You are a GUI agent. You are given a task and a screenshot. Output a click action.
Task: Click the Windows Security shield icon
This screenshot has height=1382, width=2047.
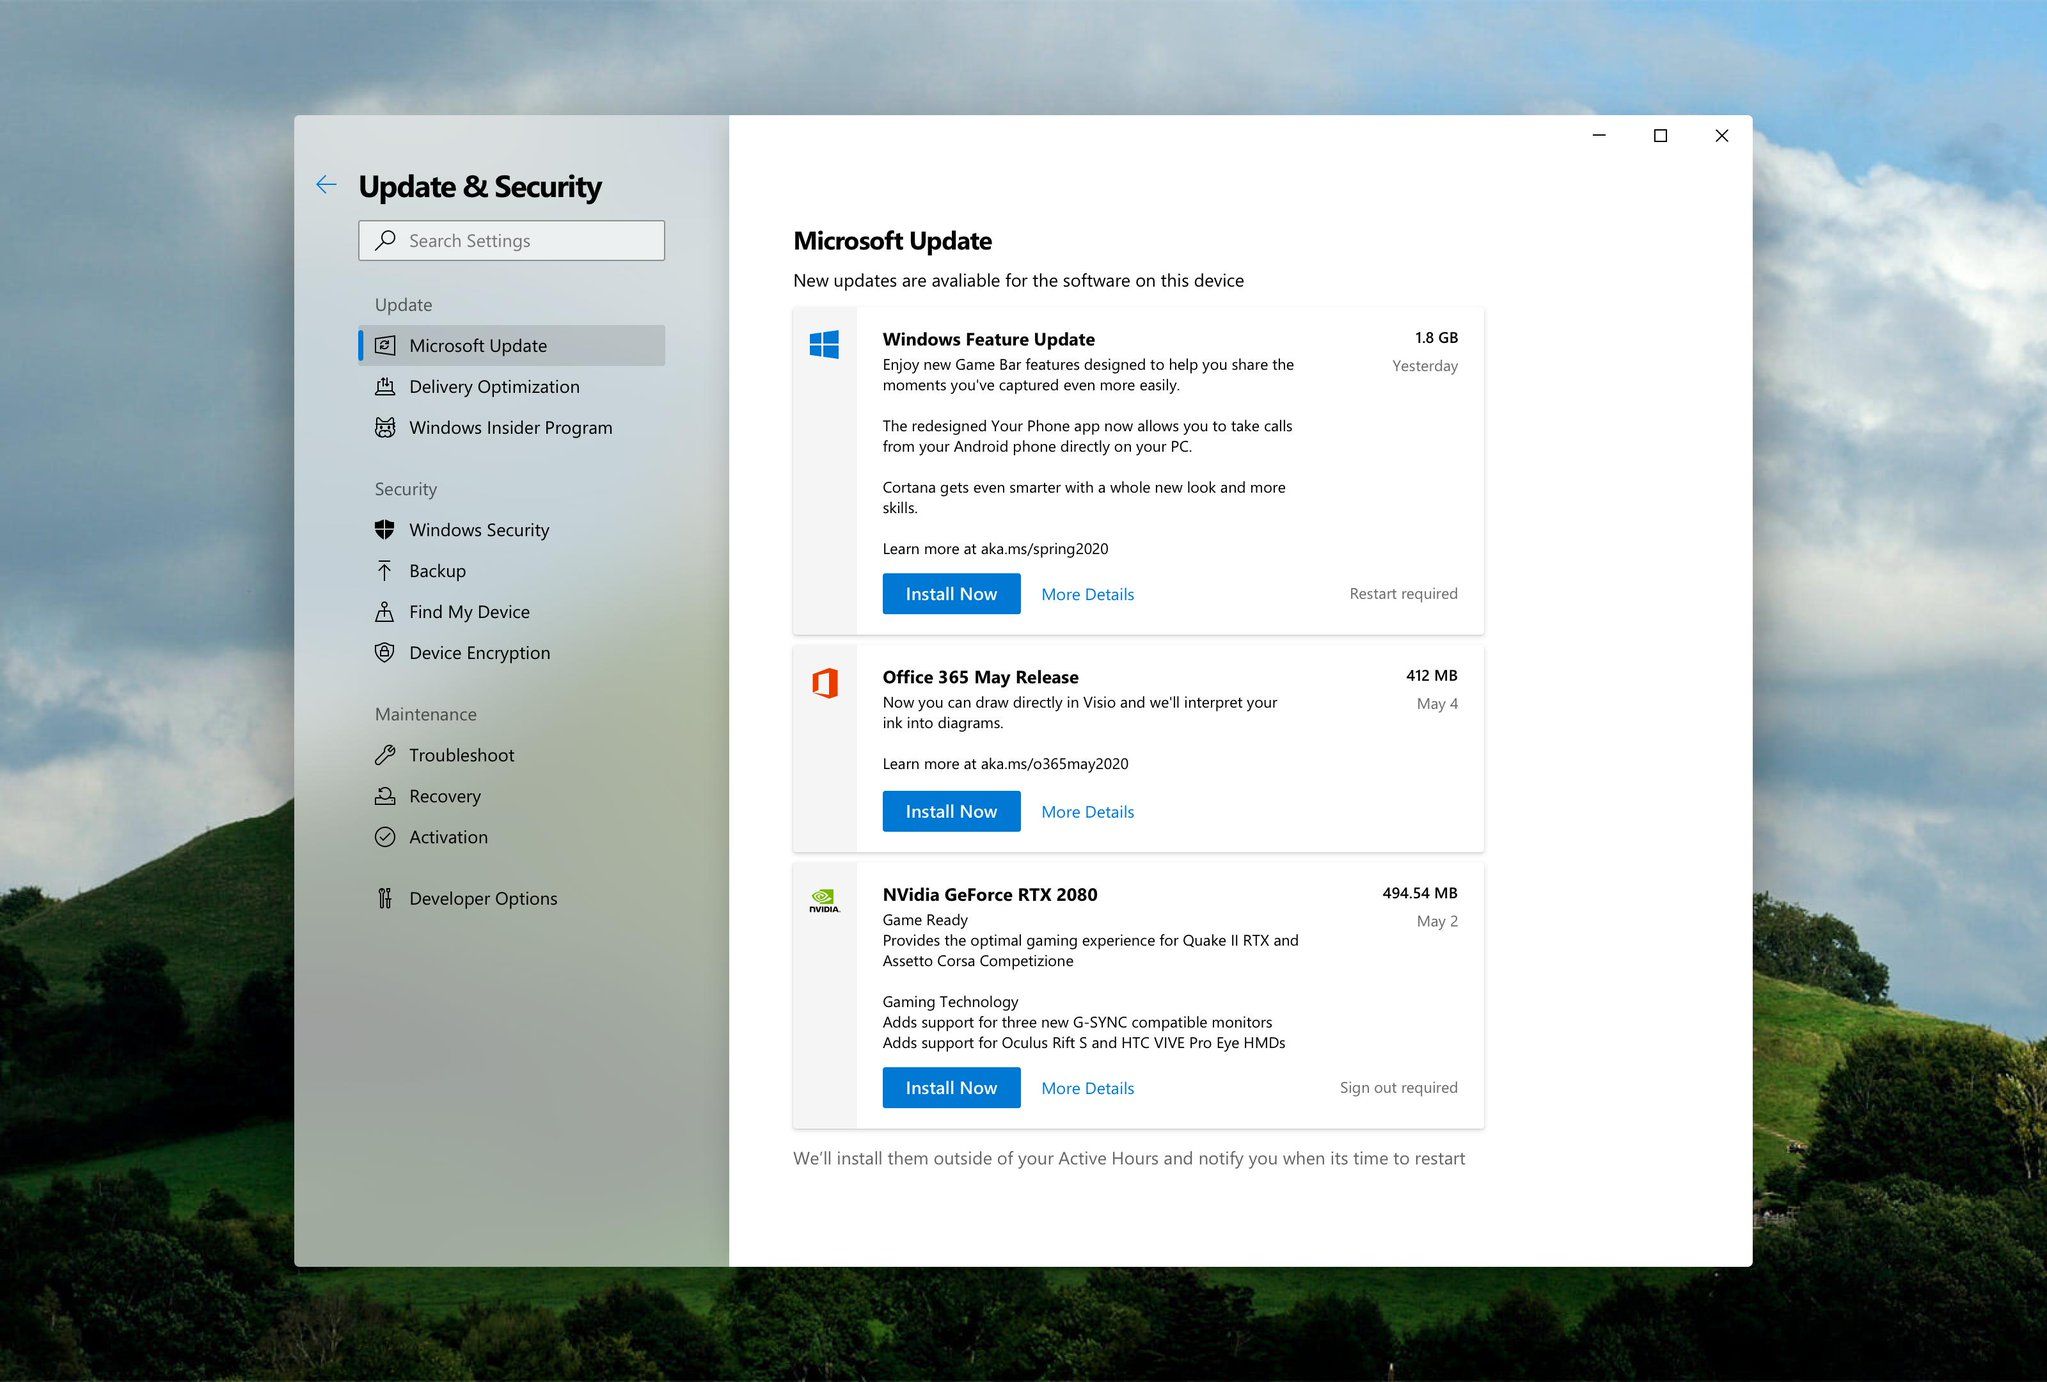click(x=385, y=529)
